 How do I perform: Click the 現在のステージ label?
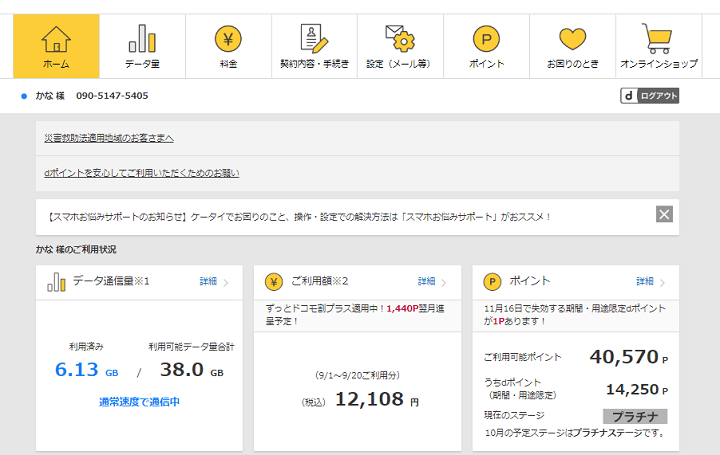514,415
